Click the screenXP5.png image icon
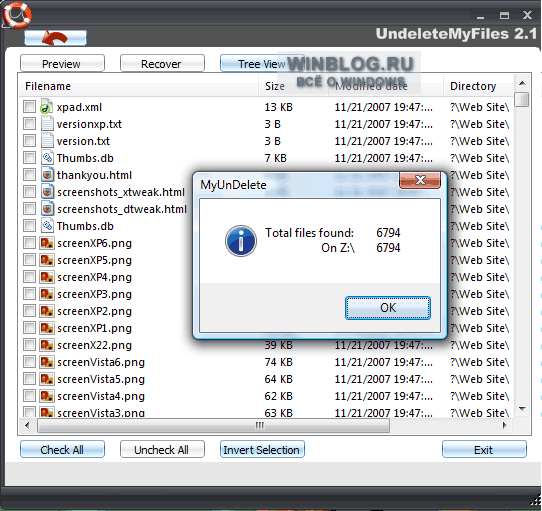542x511 pixels. (47, 260)
